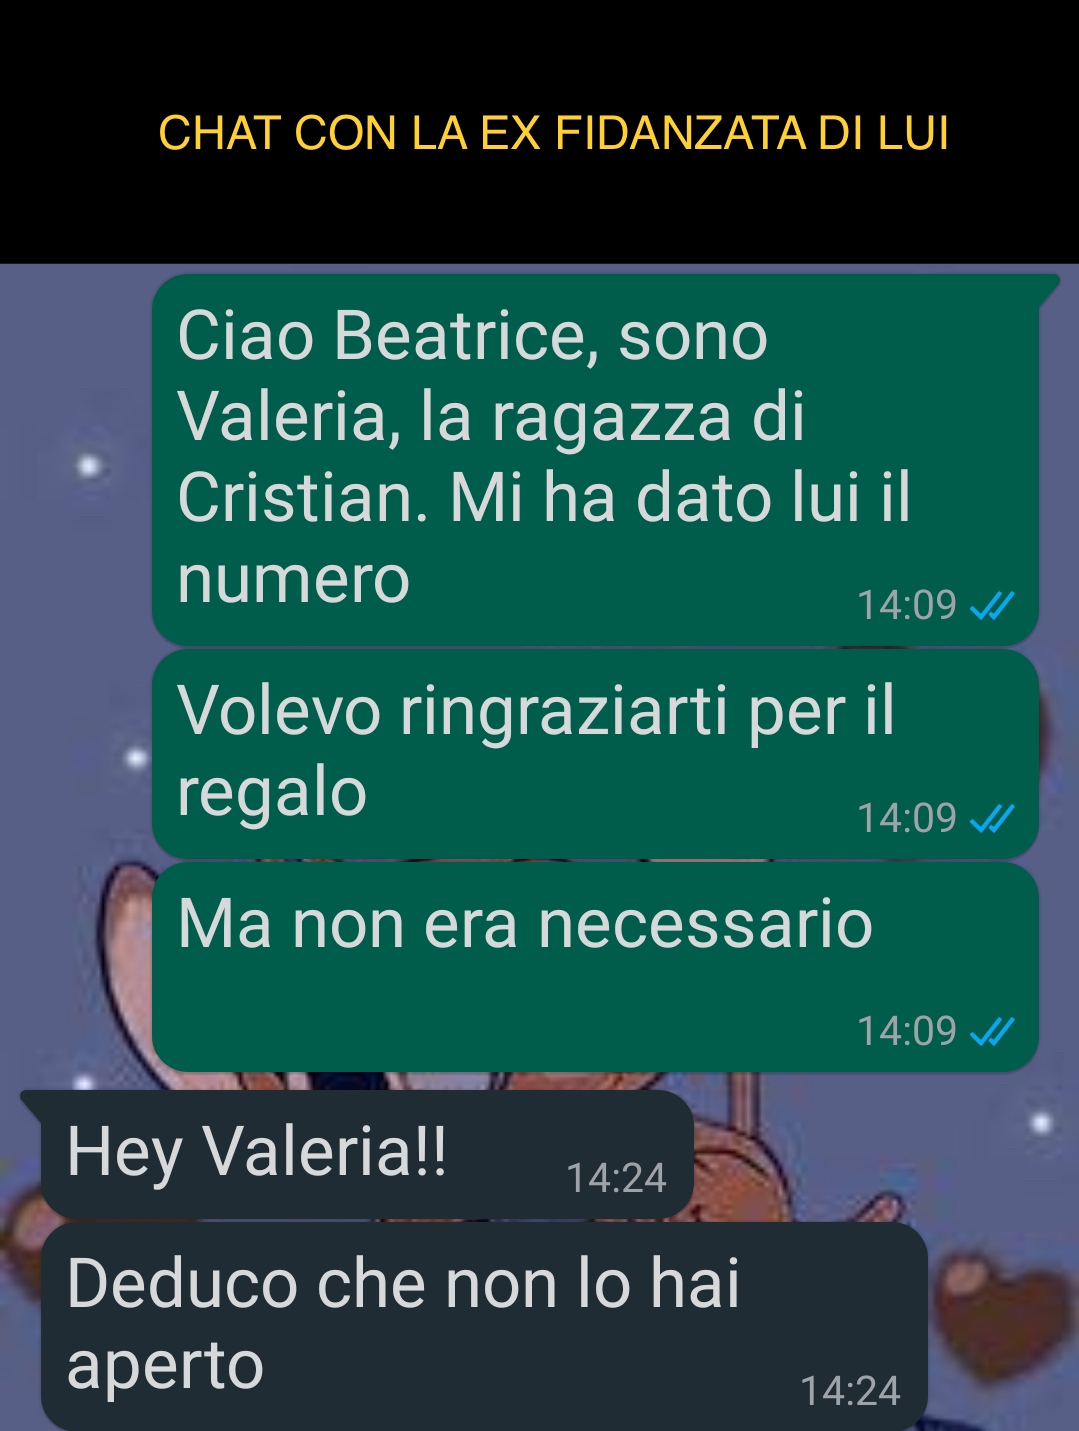1079x1431 pixels.
Task: Select the 'Ciao Beatrice, sono Valeria' message bubble
Action: (596, 460)
